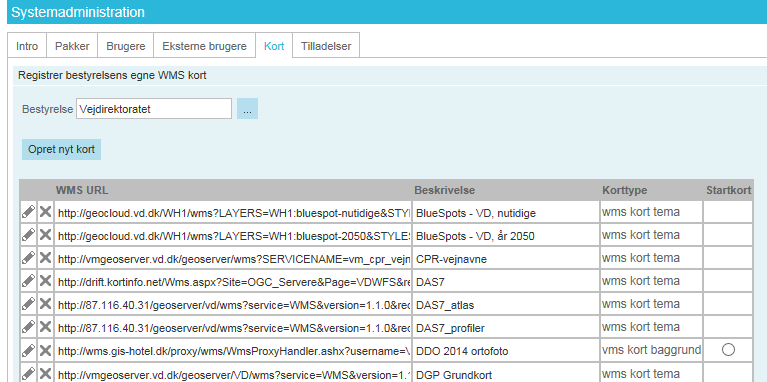Delete the DAS7_atlas row
Image resolution: width=767 pixels, height=382 pixels.
(45, 304)
